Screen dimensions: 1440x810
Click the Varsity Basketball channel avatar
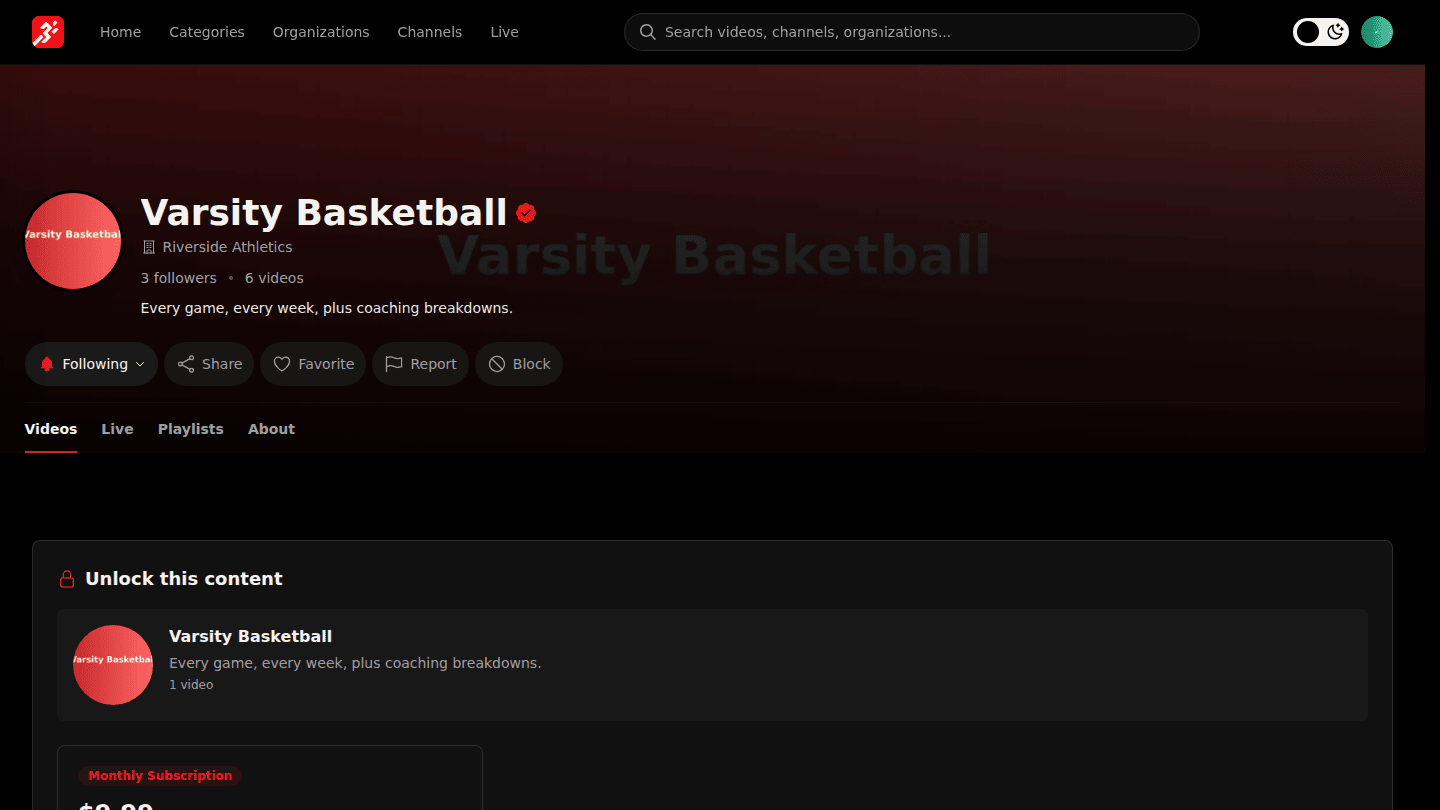pyautogui.click(x=73, y=241)
